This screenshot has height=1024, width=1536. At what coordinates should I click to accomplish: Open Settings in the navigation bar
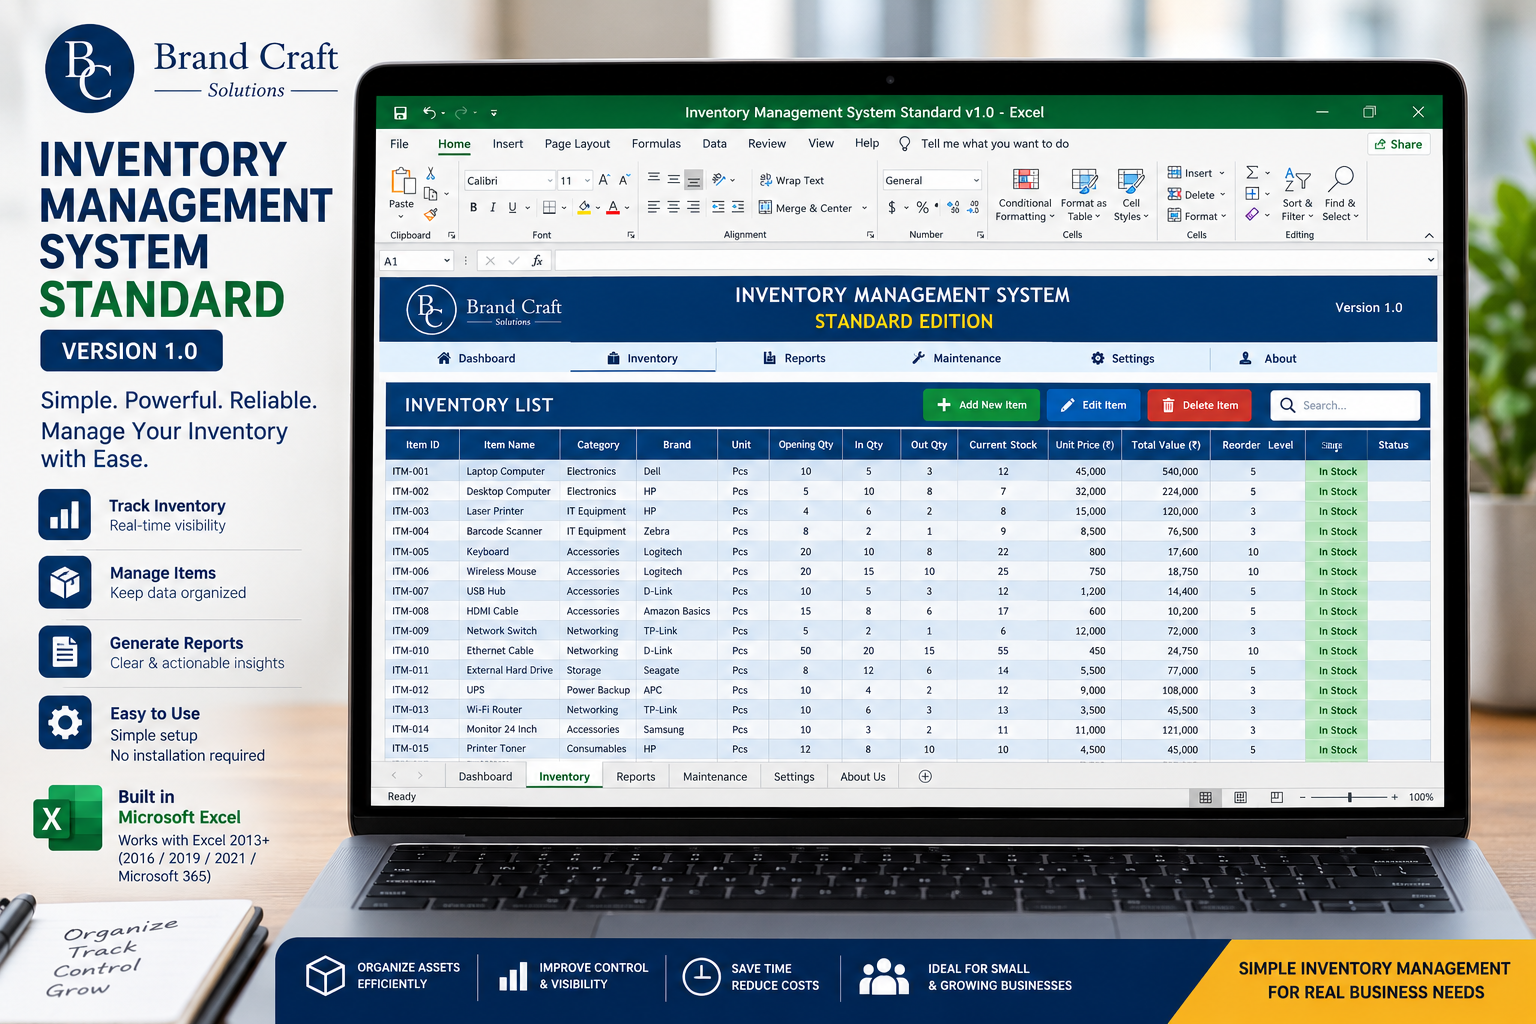tap(1122, 358)
